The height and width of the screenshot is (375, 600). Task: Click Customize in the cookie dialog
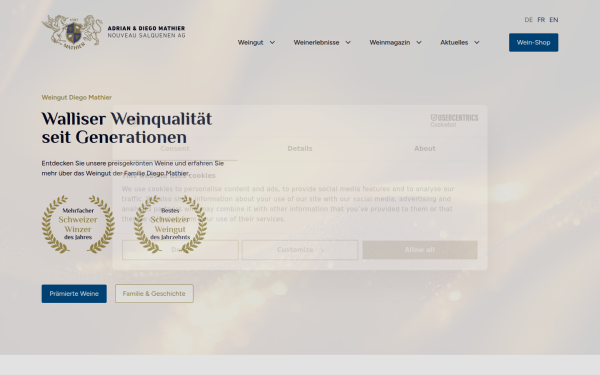(x=300, y=250)
